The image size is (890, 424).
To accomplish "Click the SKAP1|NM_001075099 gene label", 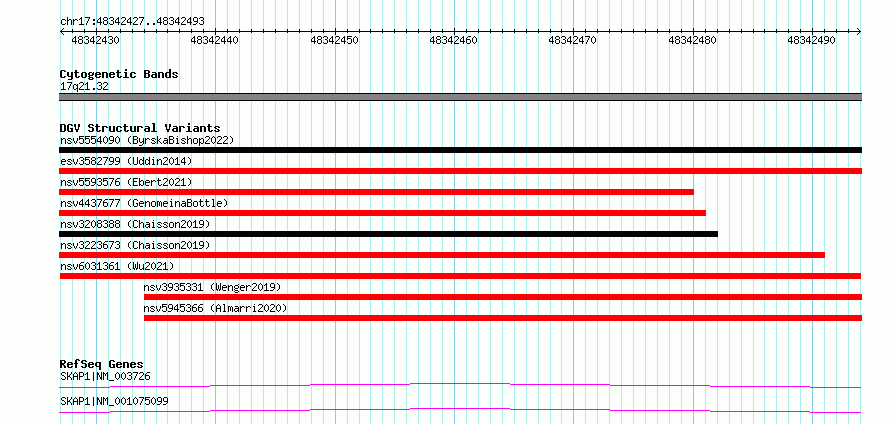I will coord(114,402).
